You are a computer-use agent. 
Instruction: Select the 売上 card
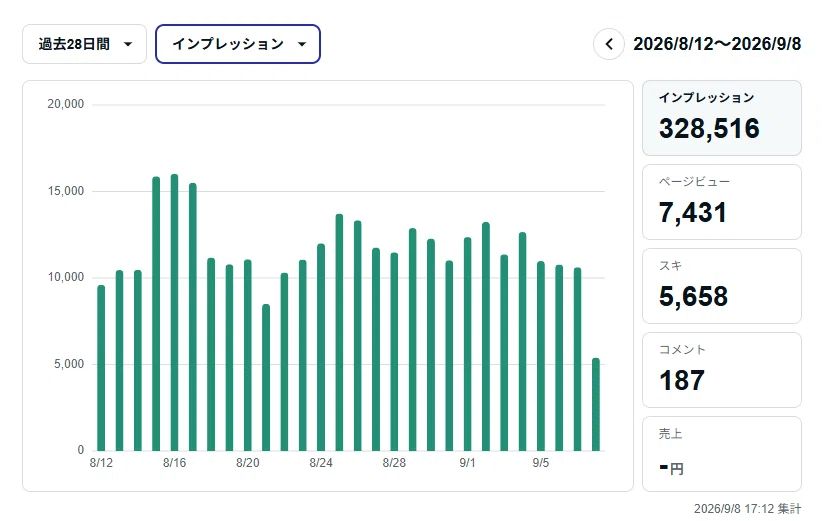coord(722,454)
